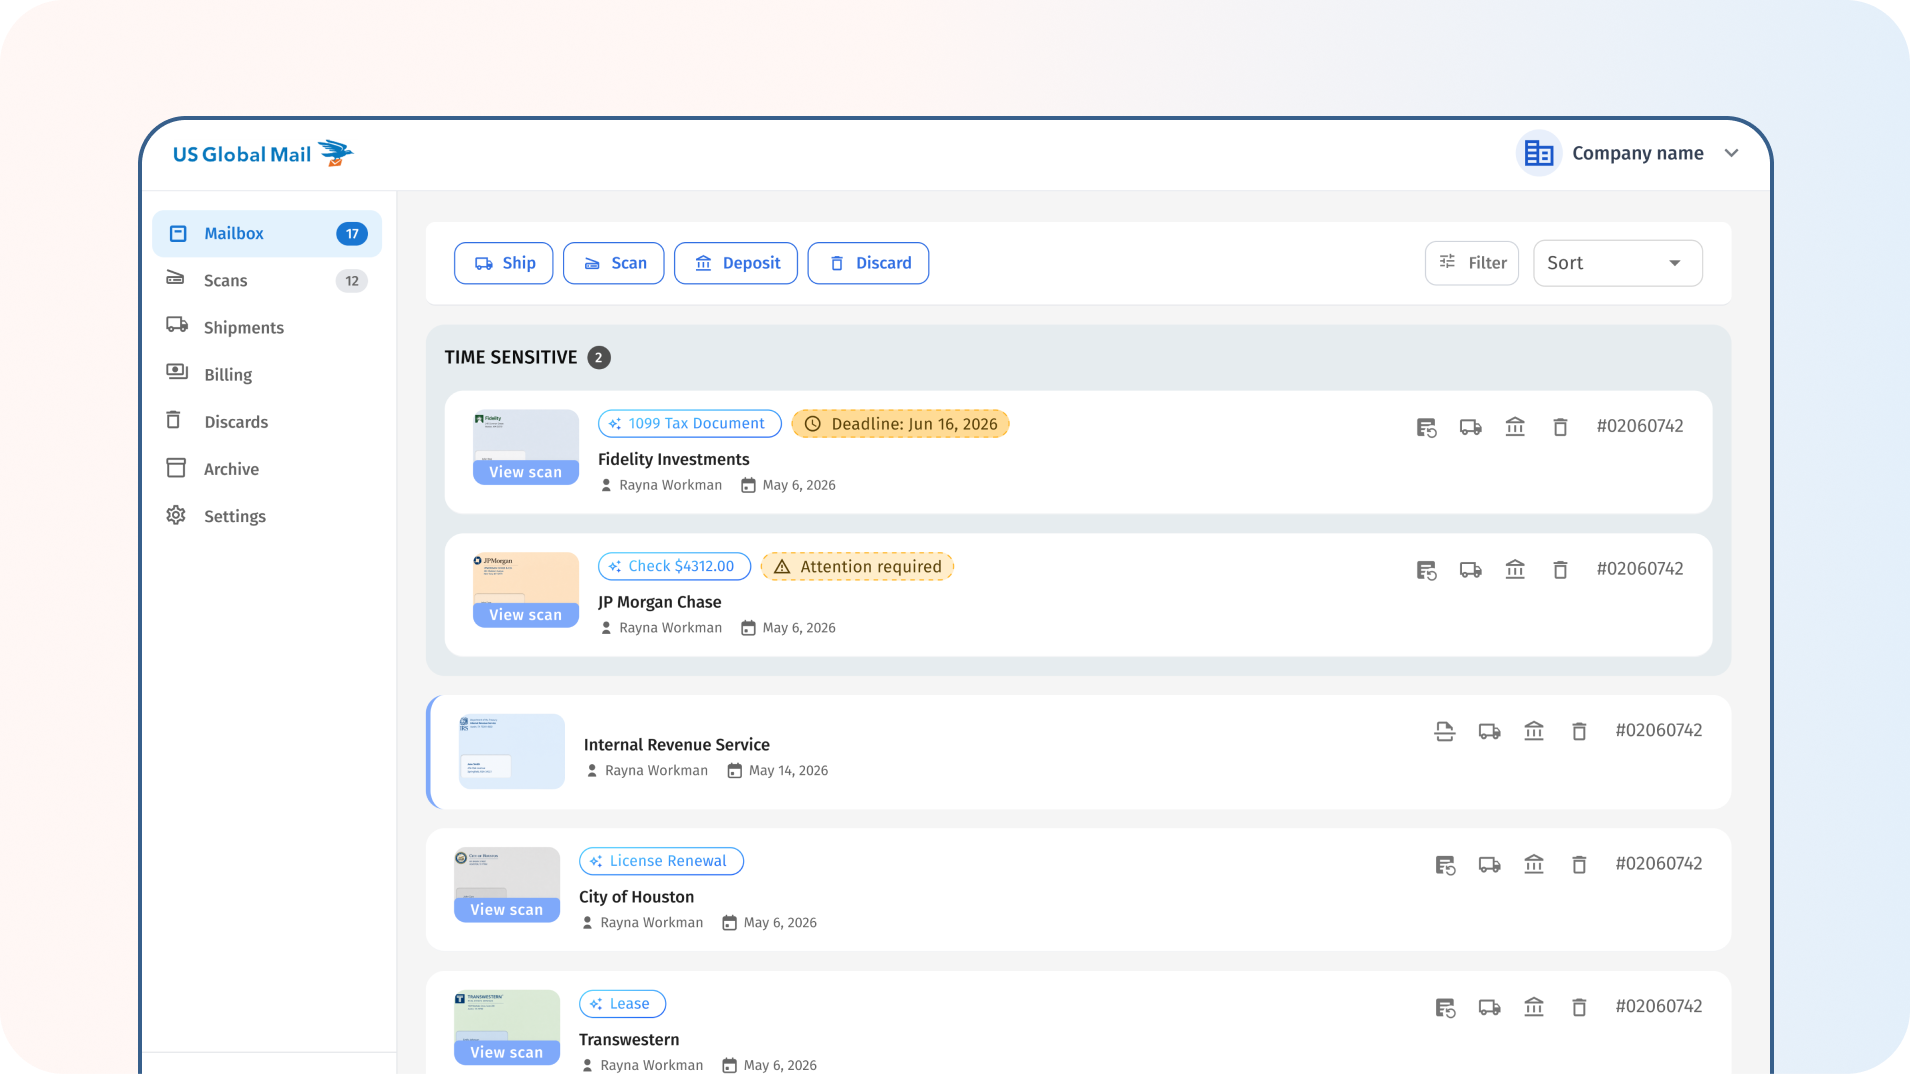This screenshot has height=1074, width=1910.
Task: Click scan icon on City of Houston row
Action: (x=1445, y=865)
